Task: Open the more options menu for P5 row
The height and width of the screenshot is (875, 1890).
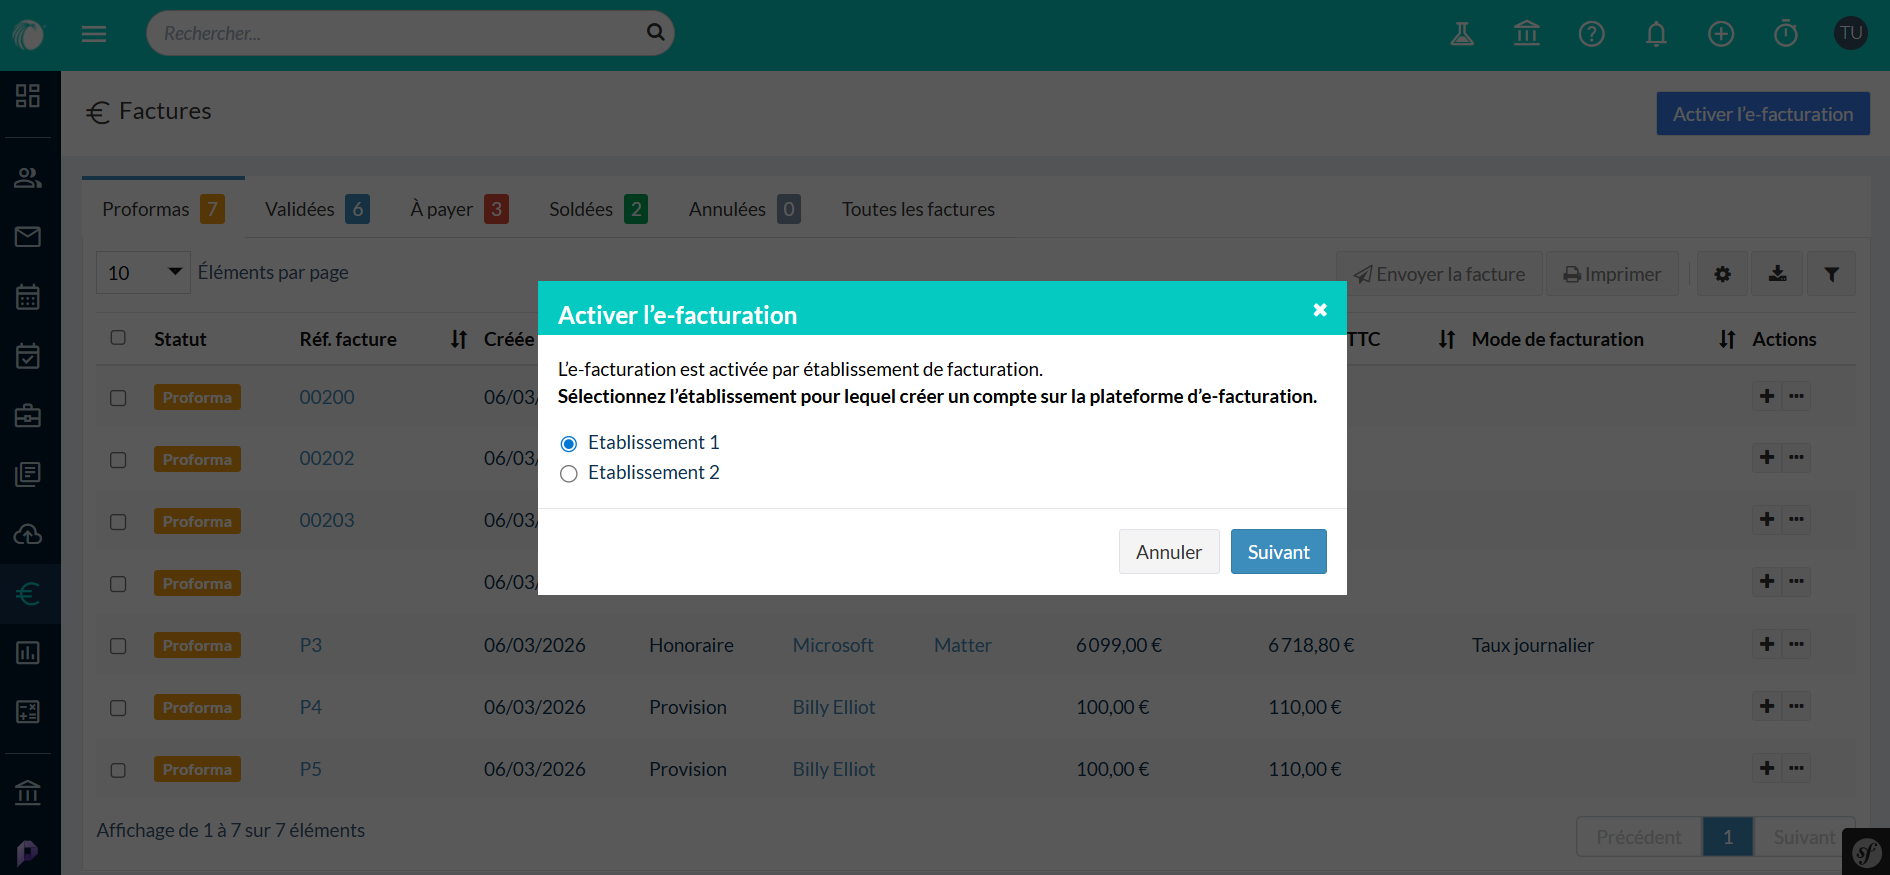Action: point(1797,768)
